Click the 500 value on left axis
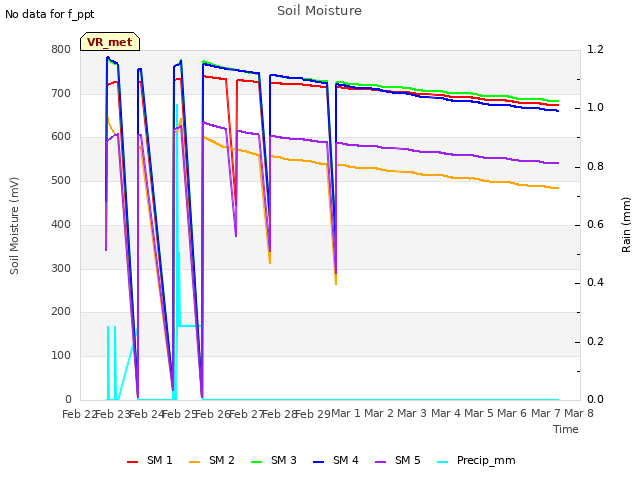This screenshot has width=640, height=480. click(x=61, y=181)
